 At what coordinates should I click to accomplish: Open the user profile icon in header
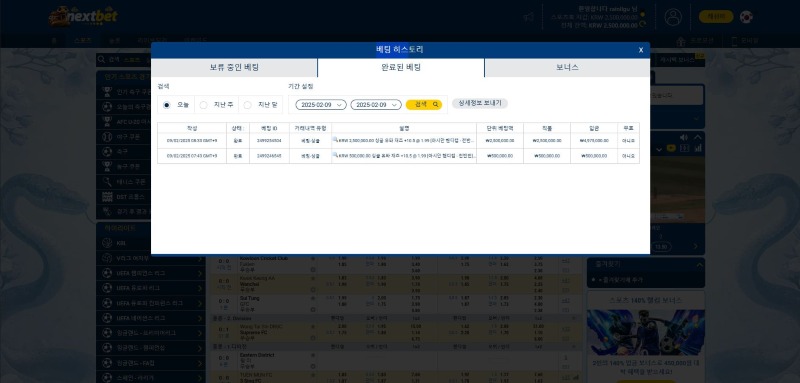[673, 17]
